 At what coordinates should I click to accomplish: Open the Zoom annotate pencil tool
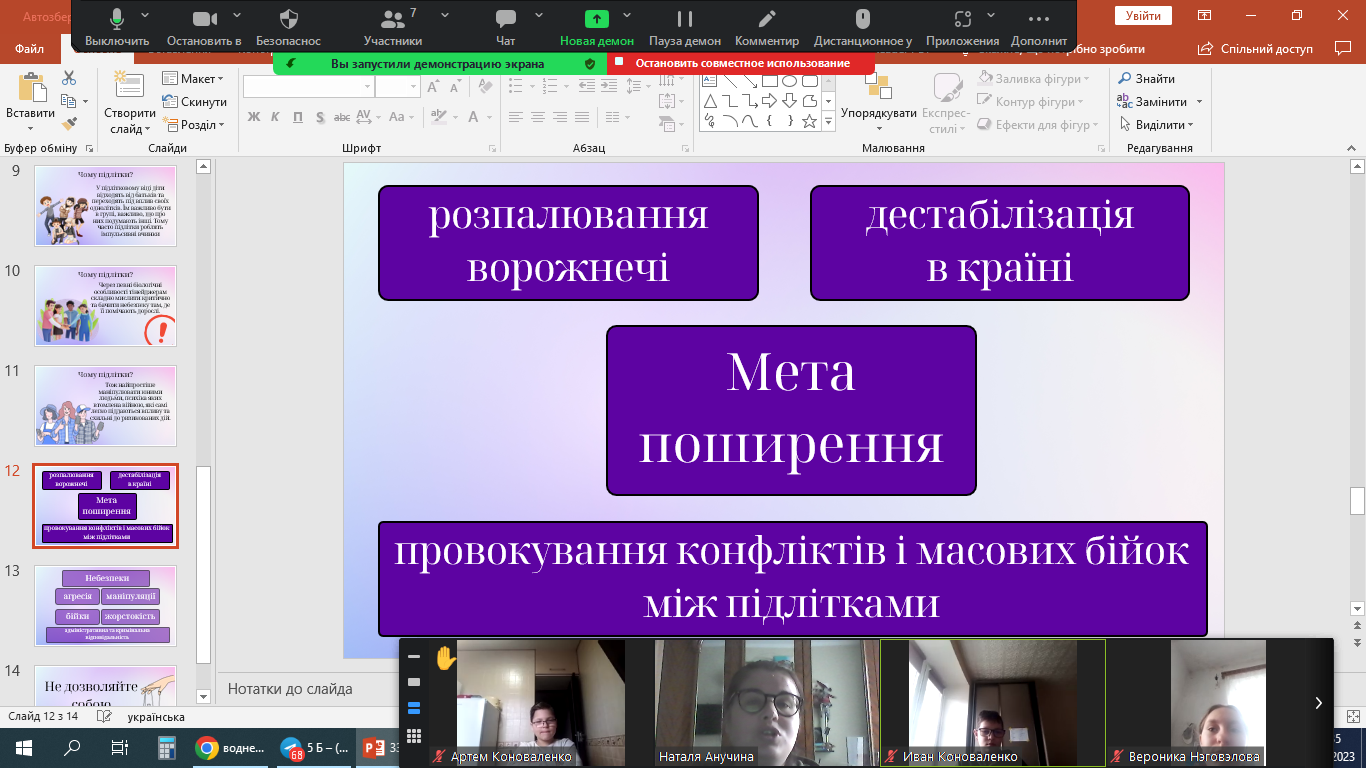(x=767, y=19)
